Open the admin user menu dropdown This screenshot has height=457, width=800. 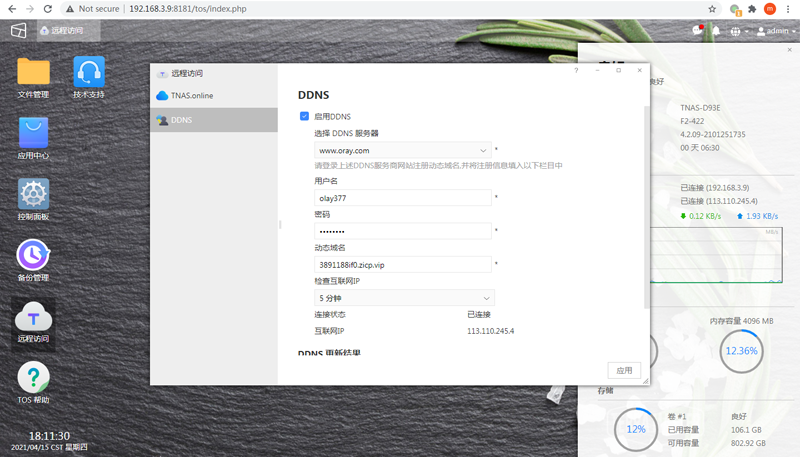776,31
